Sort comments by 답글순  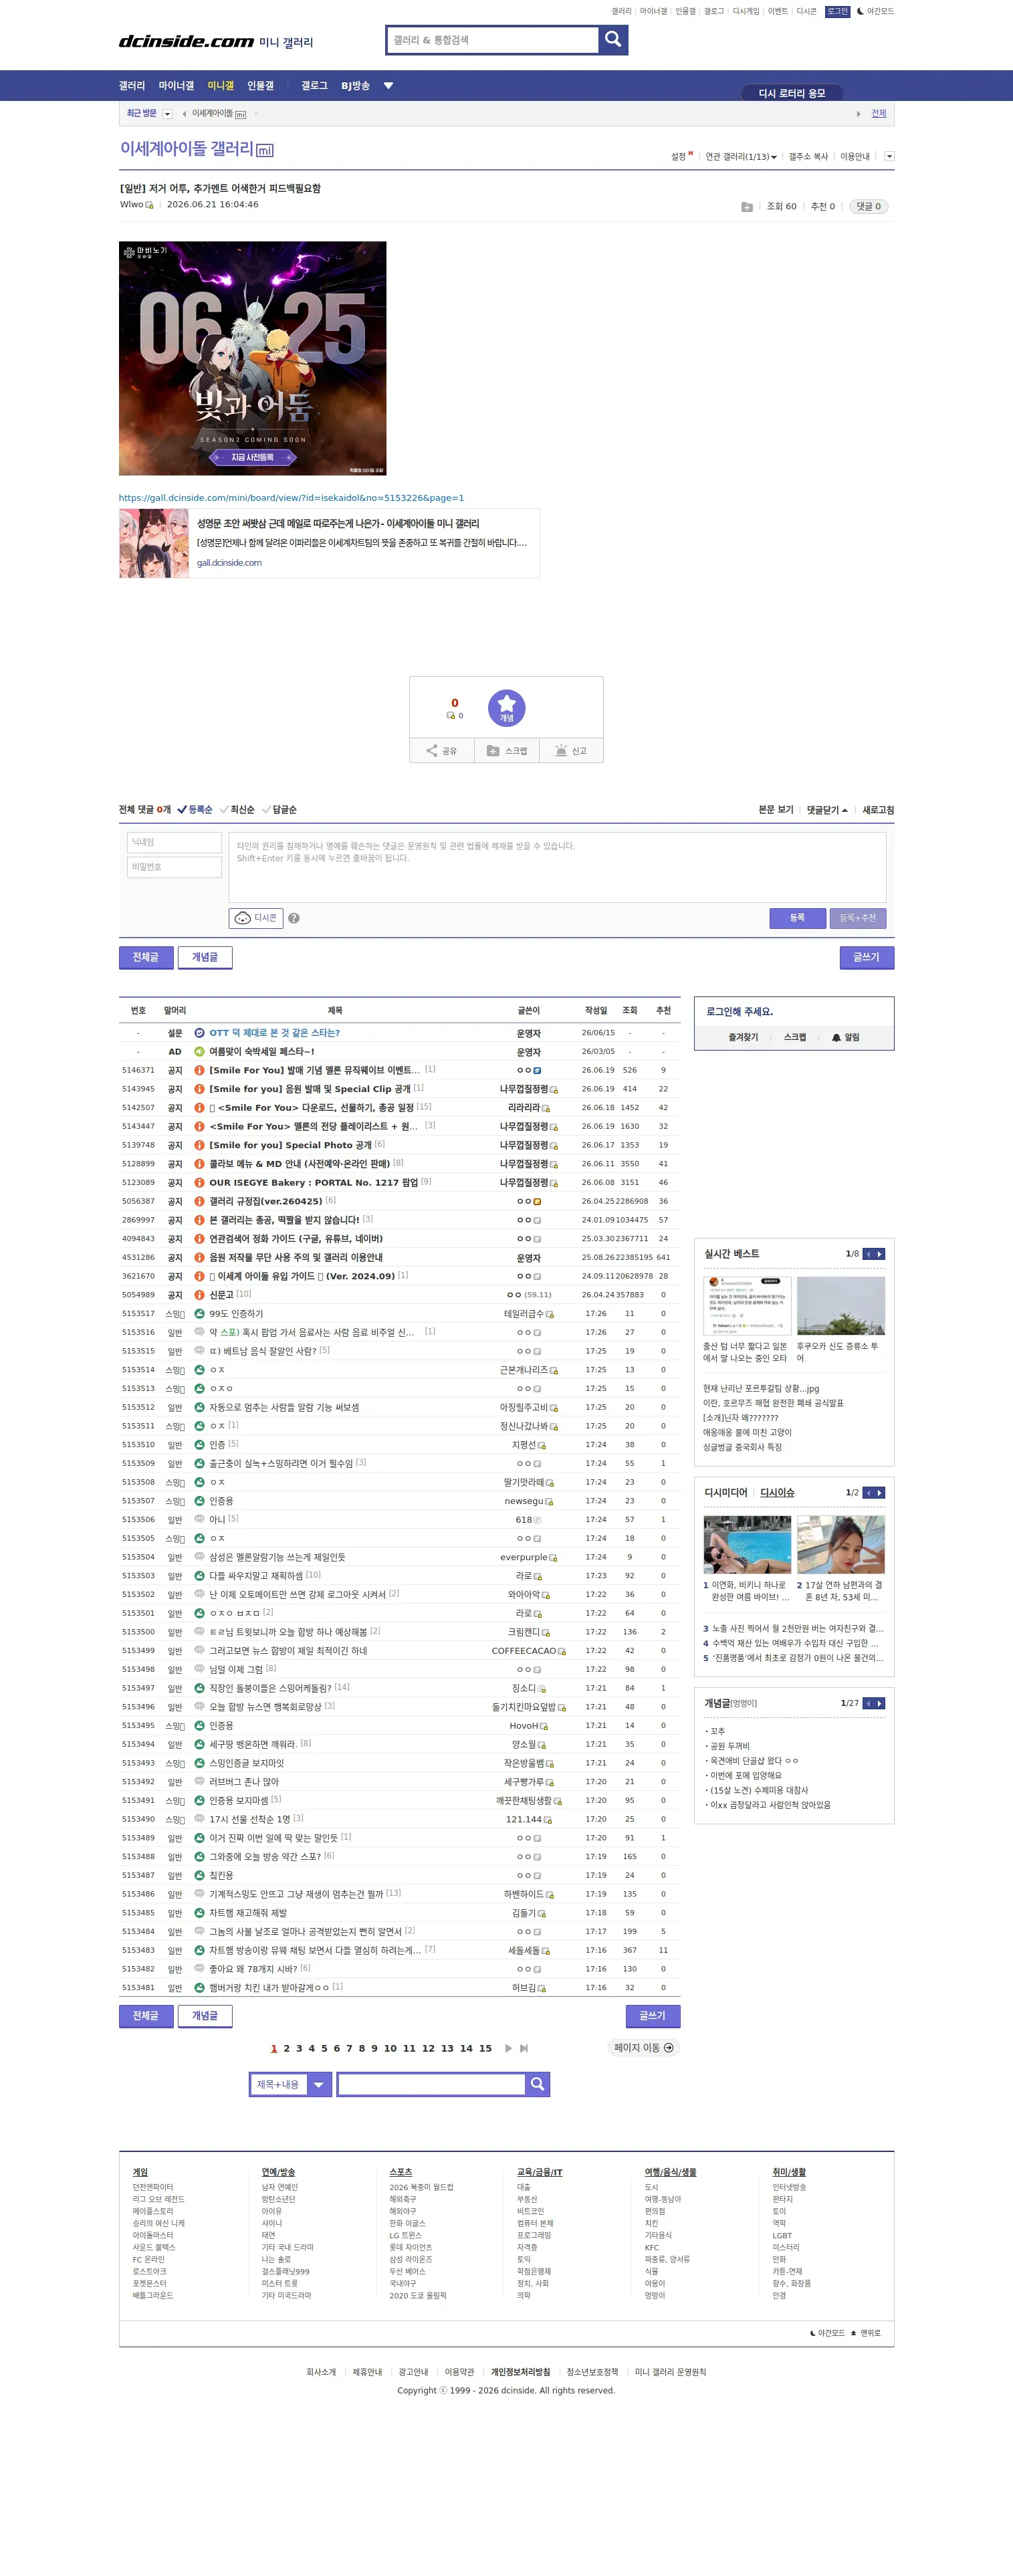279,810
